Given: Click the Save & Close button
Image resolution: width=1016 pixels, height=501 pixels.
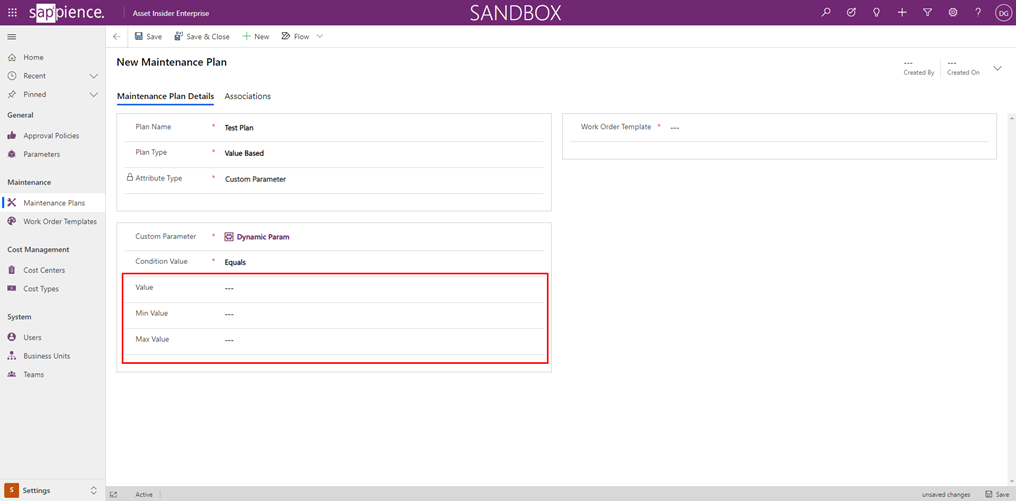Looking at the screenshot, I should [x=202, y=36].
